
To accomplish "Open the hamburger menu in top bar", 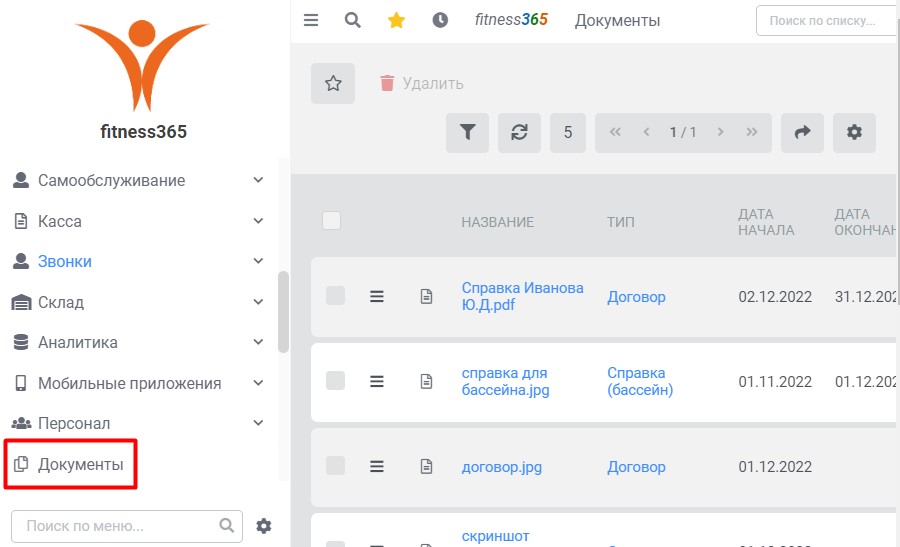I will point(311,20).
